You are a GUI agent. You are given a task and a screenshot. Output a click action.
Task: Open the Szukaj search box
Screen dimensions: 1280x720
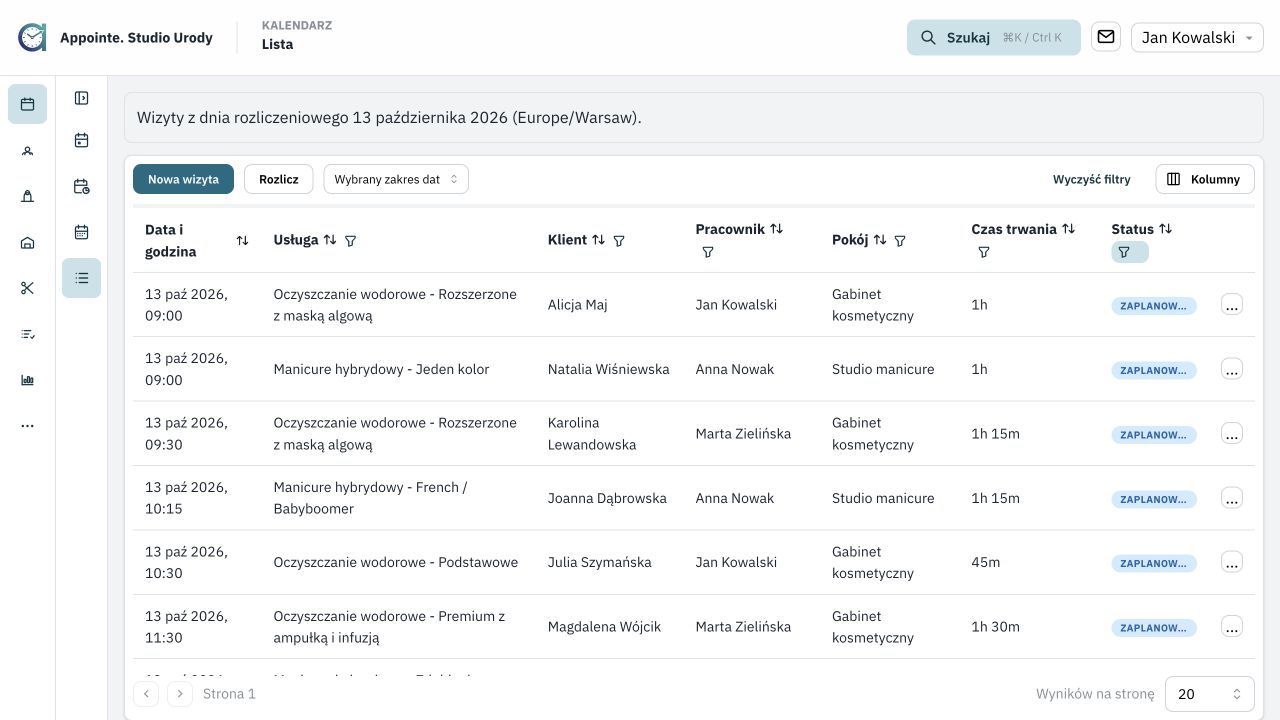(994, 37)
